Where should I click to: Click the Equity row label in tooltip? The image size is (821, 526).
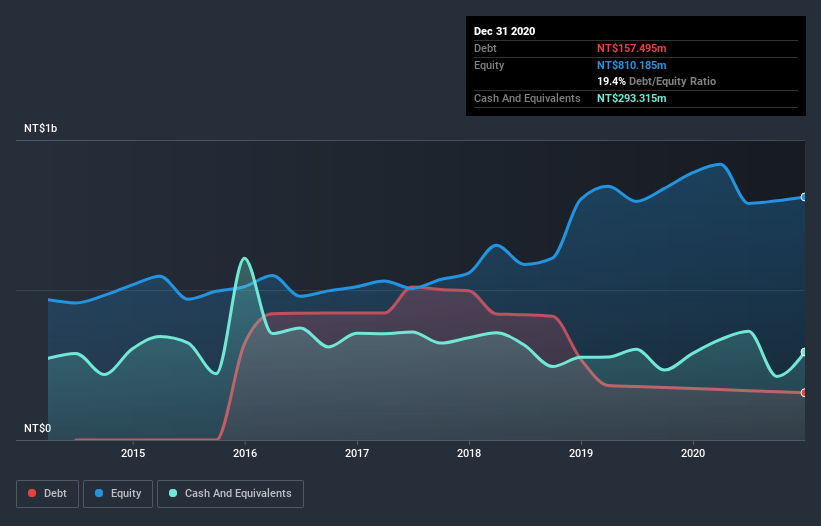pos(489,65)
